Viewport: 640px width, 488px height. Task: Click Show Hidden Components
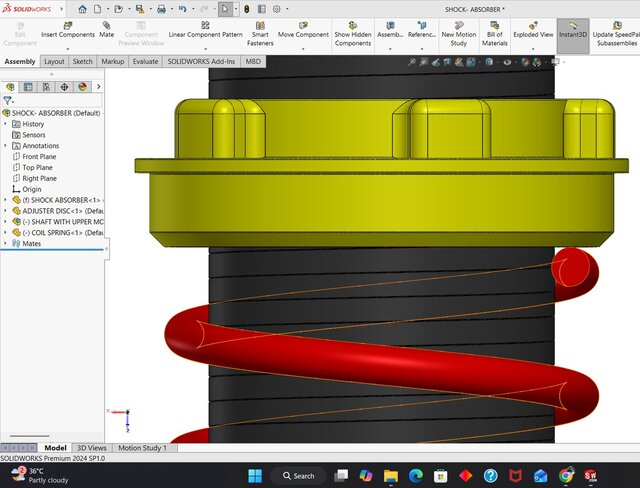click(353, 33)
